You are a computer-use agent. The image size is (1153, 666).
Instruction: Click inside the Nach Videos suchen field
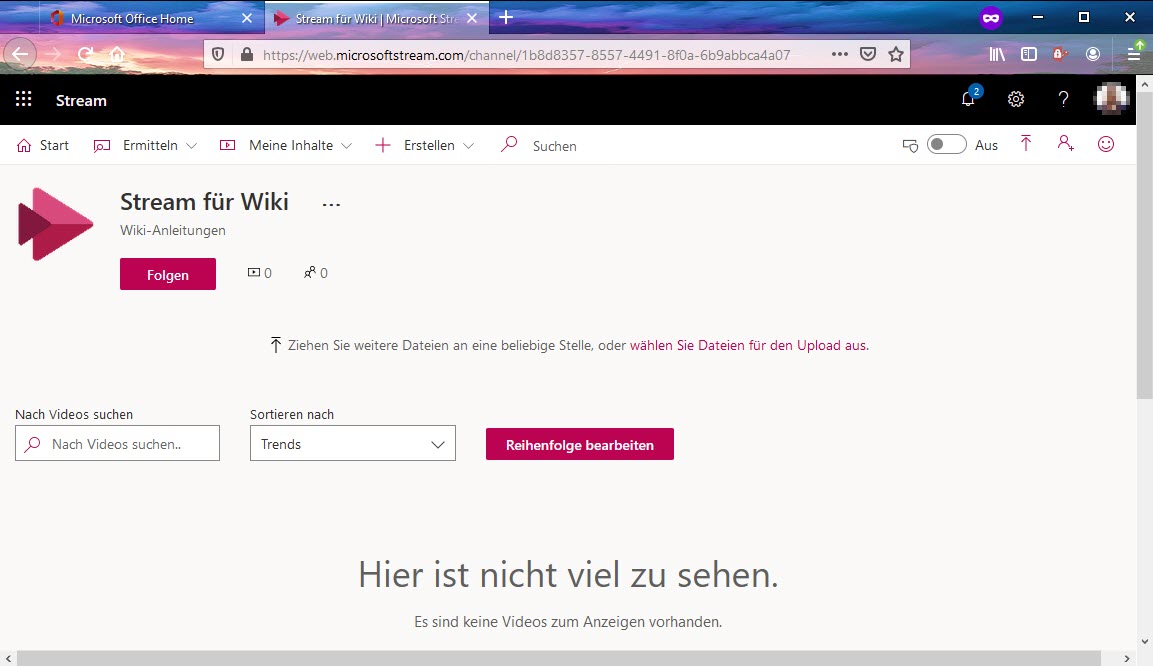[x=117, y=443]
